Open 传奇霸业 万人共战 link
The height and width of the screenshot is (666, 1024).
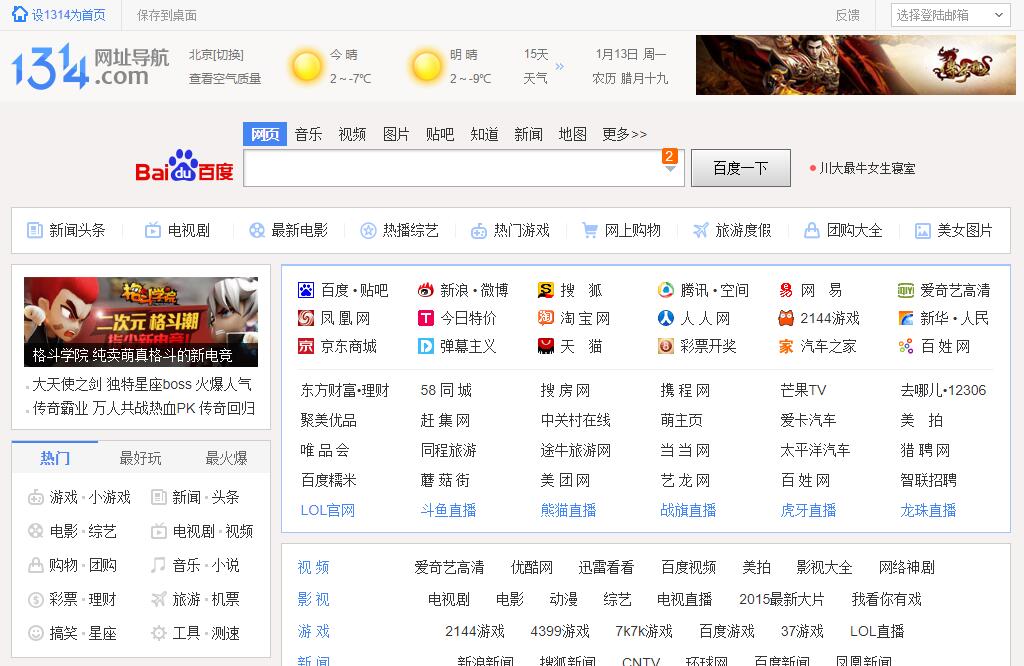coord(144,408)
